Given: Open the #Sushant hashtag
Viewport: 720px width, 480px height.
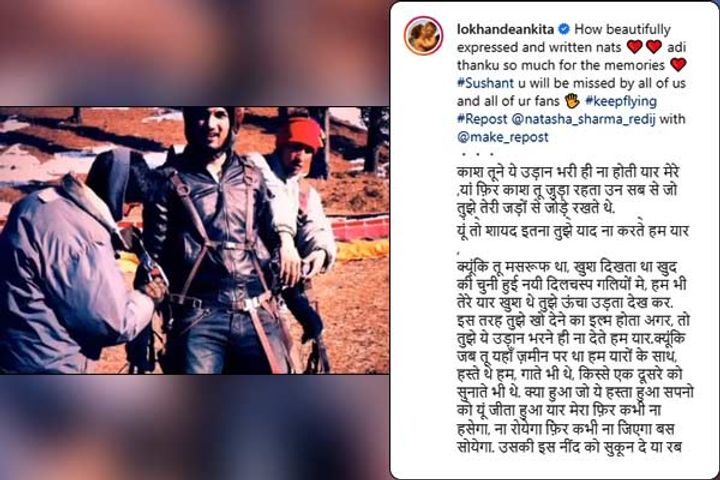Looking at the screenshot, I should pos(485,83).
